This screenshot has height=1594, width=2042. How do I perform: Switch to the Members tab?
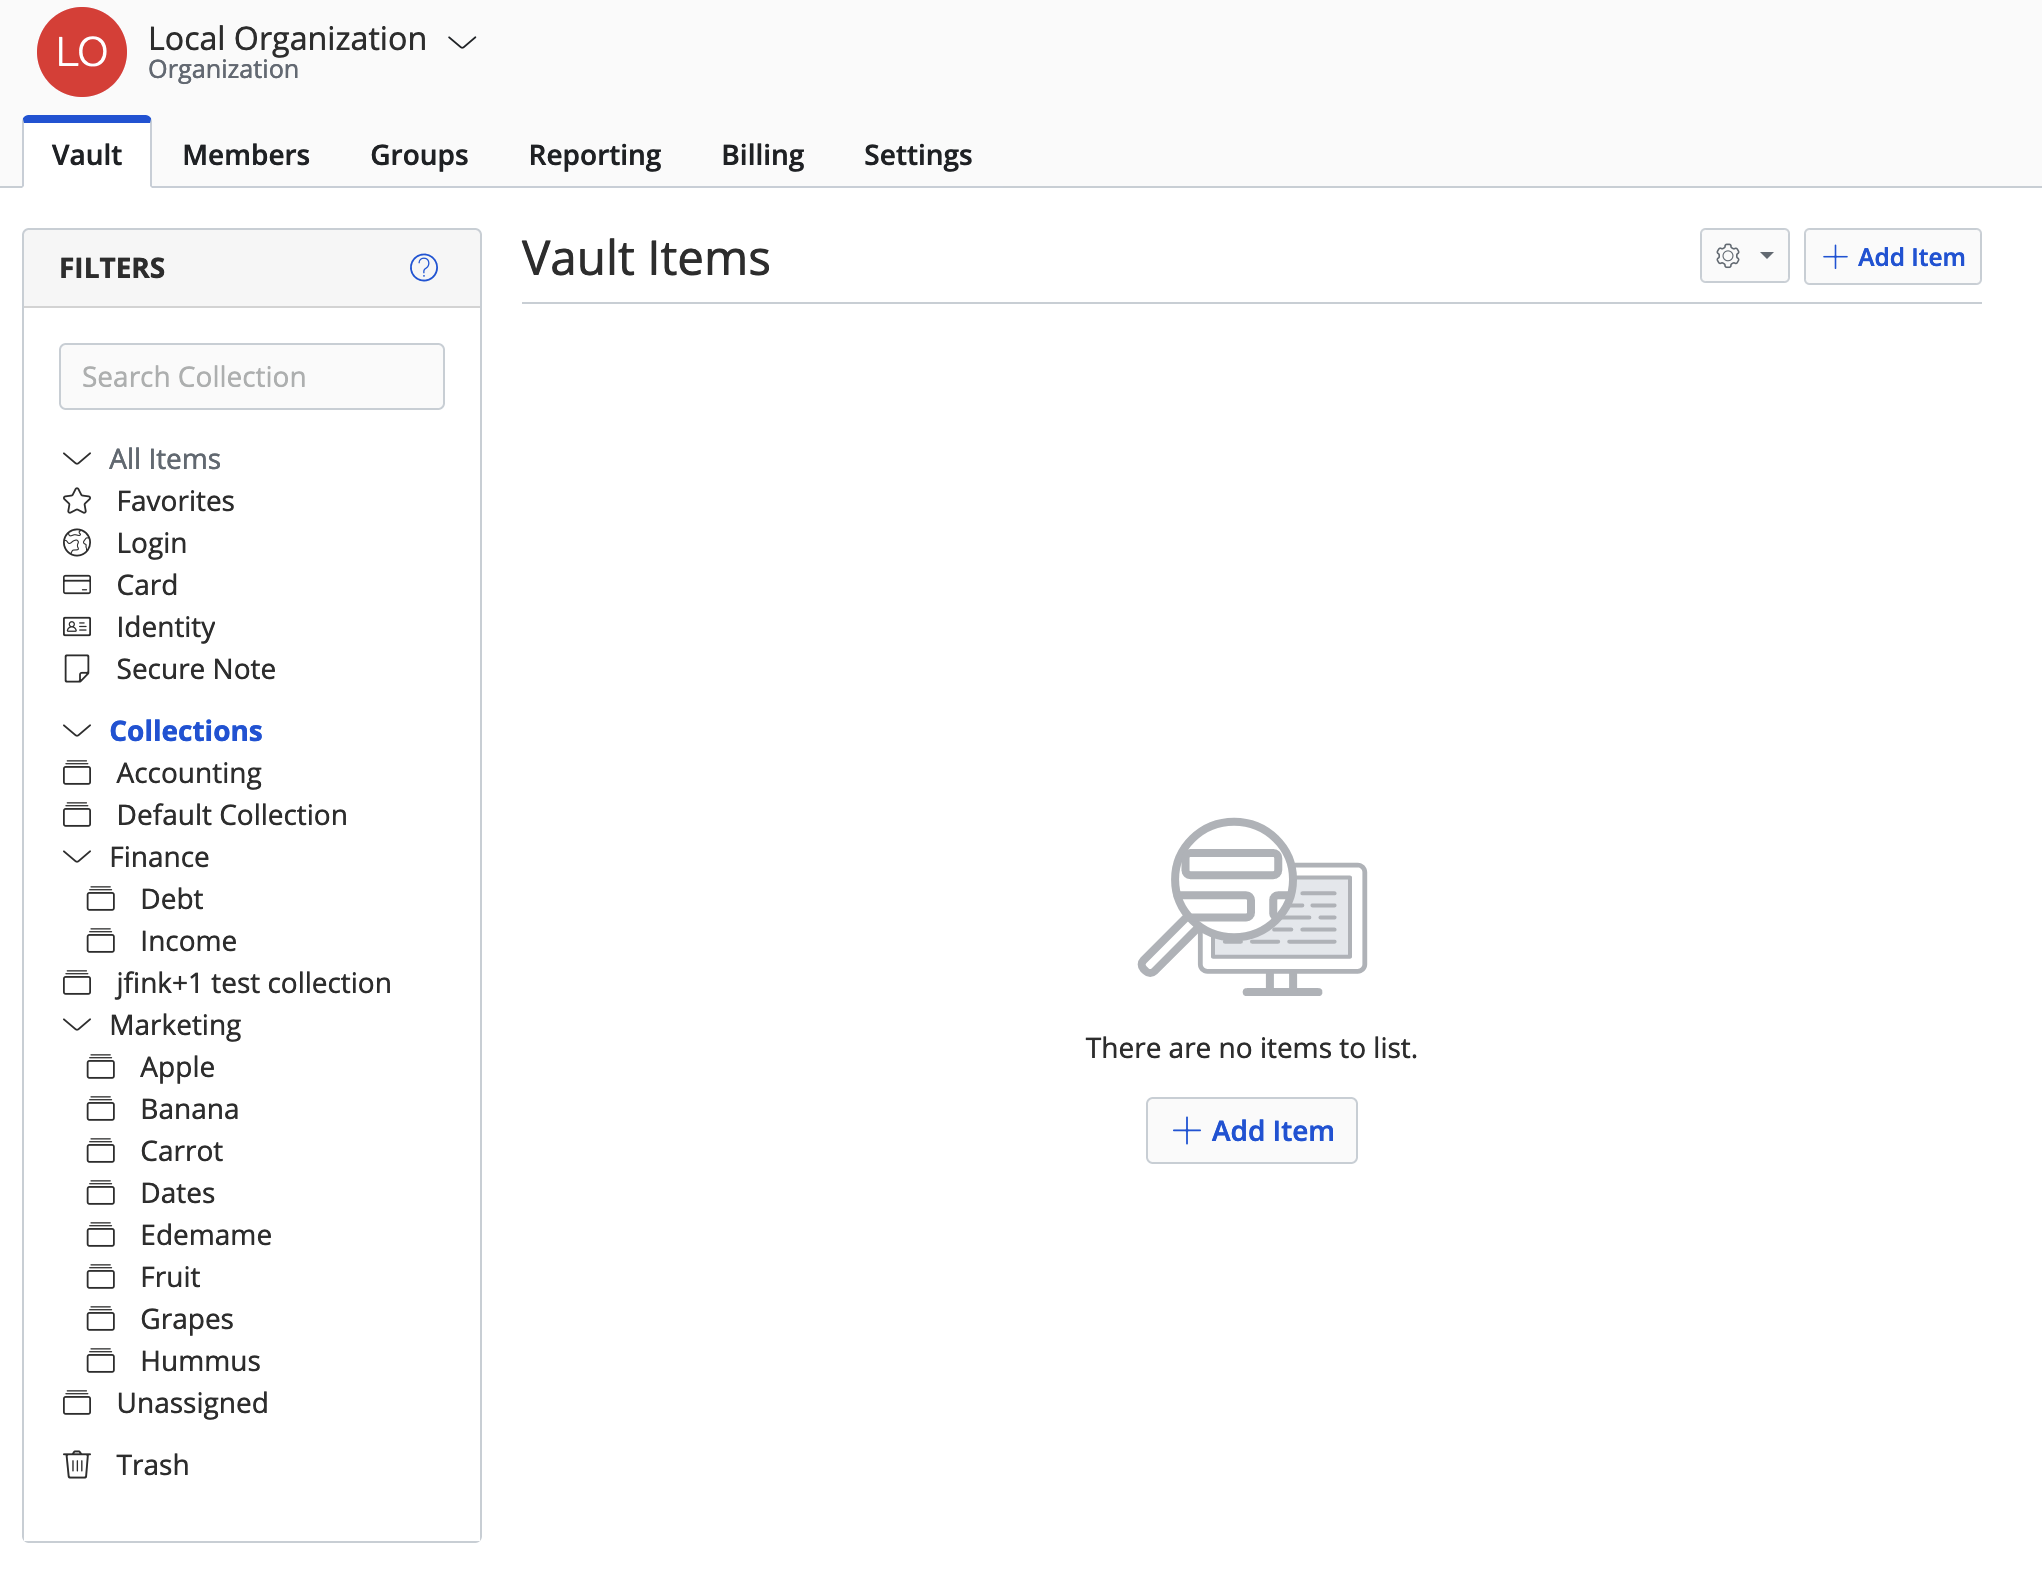click(x=246, y=155)
